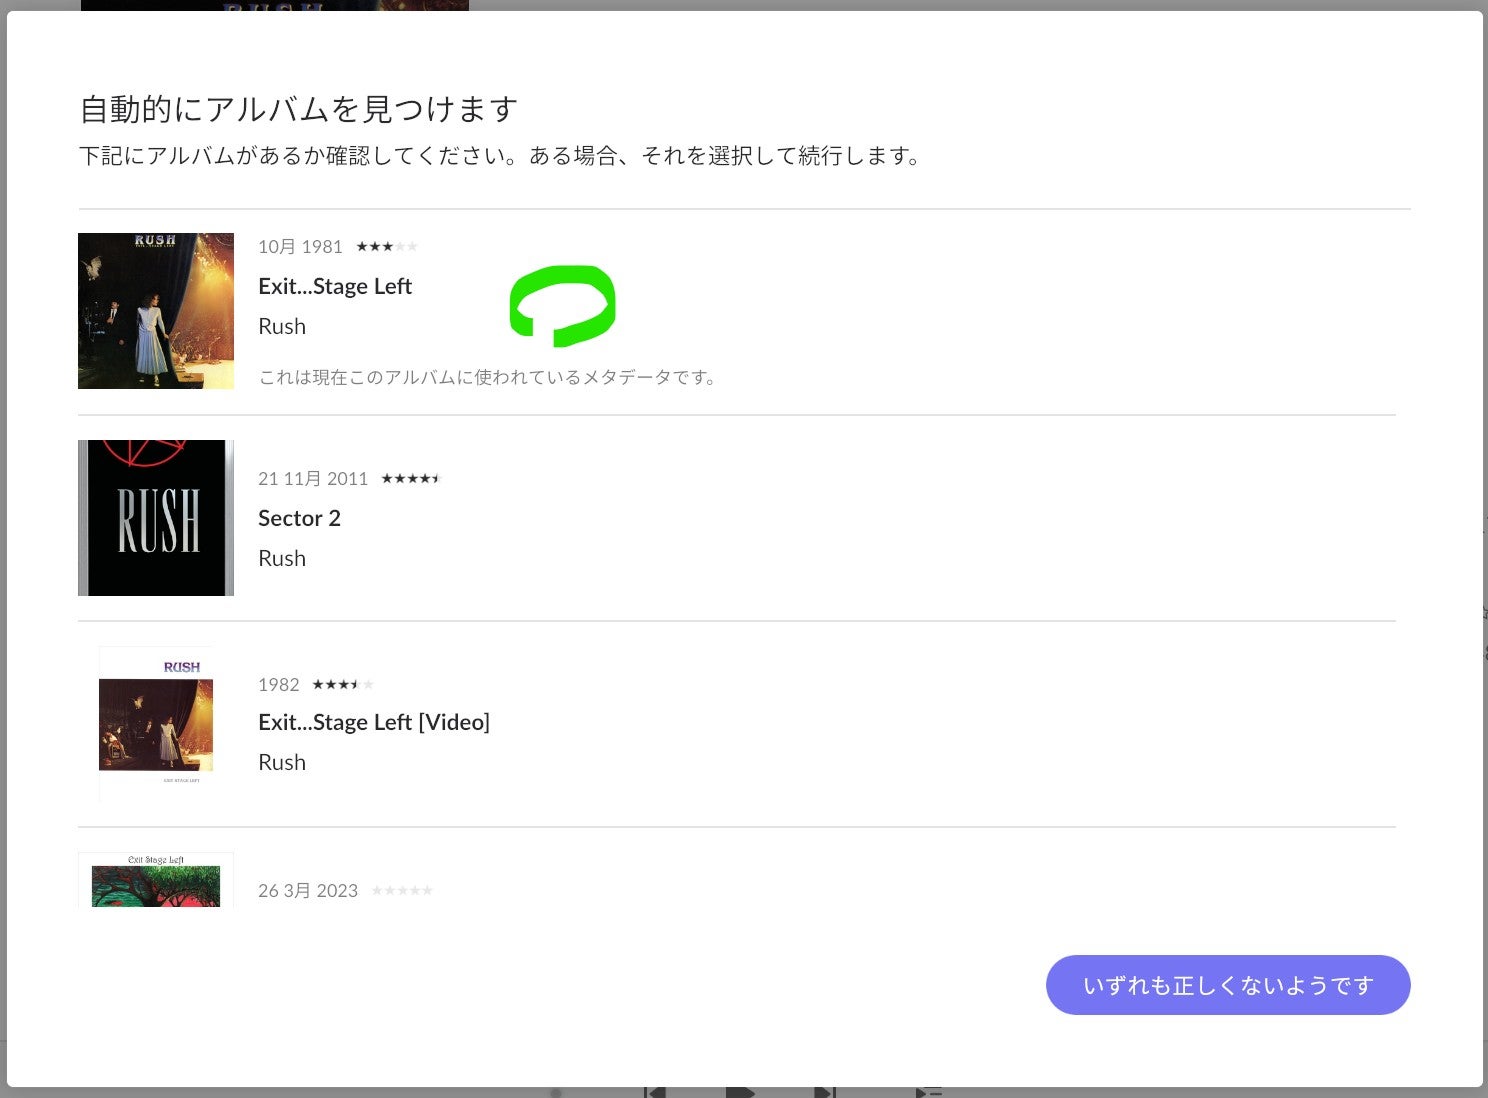The image size is (1488, 1098).
Task: Click the empty star rating beside 26 3月 2023
Action: 402,891
